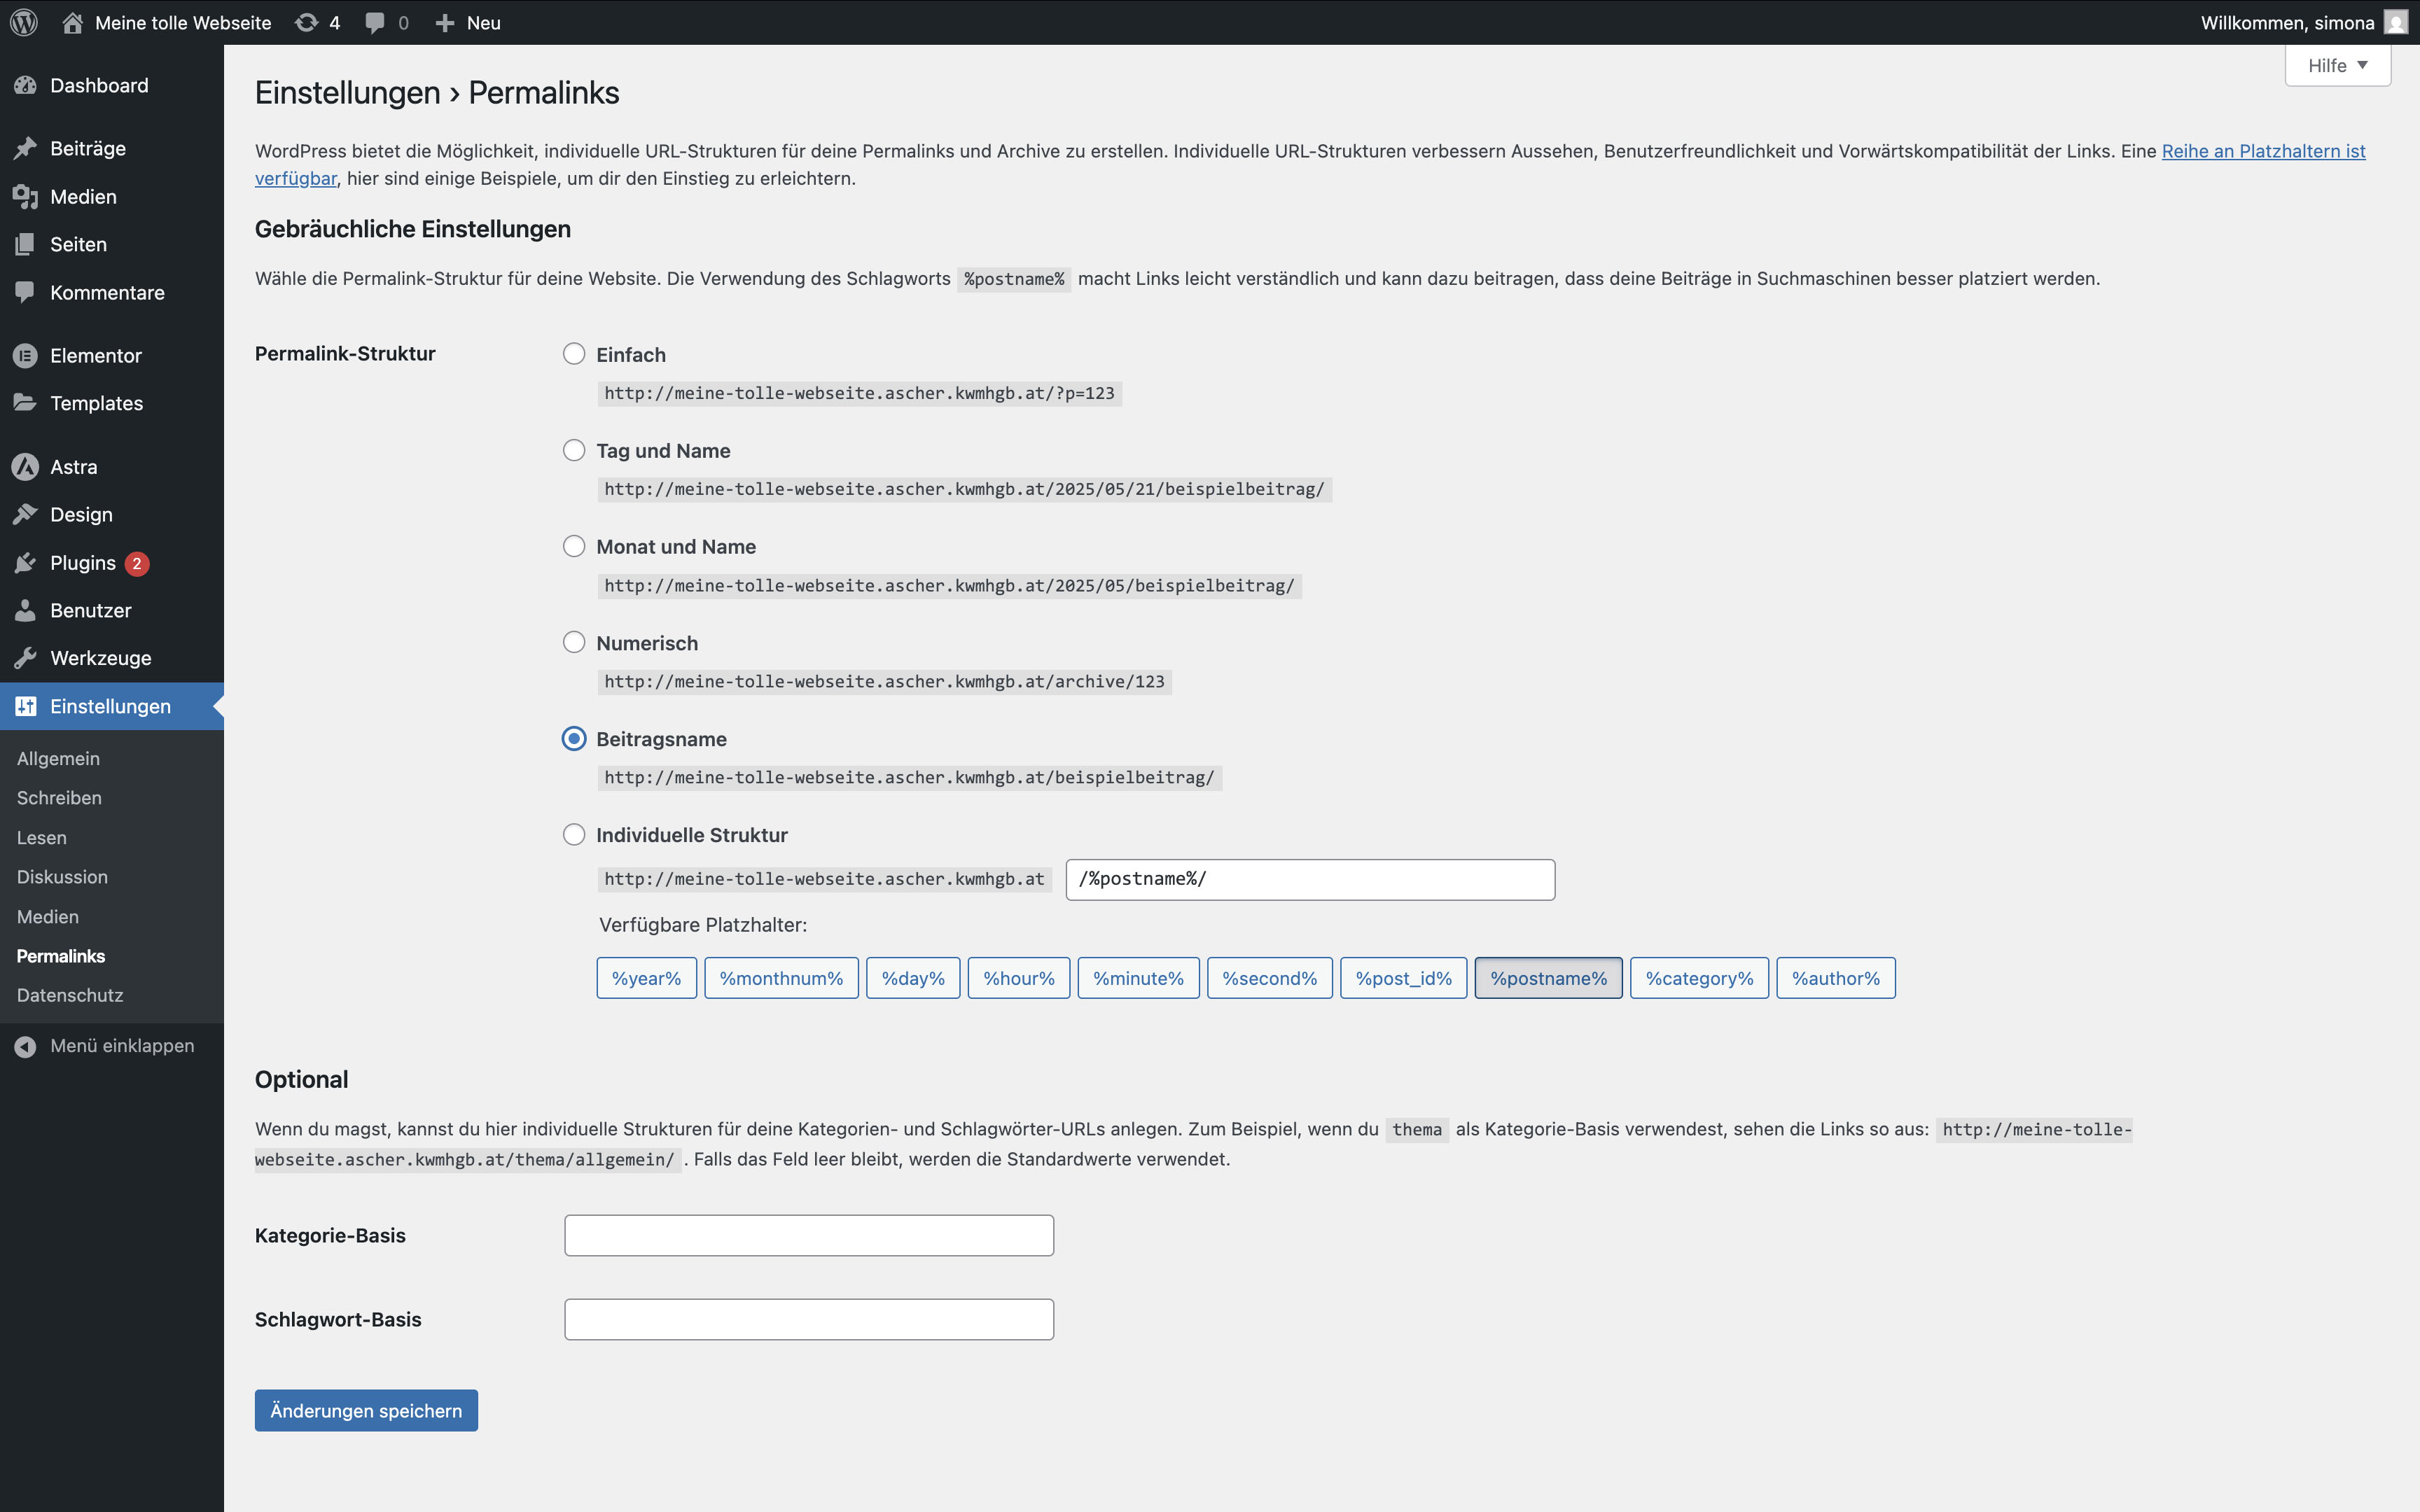Click the Werkzeuge wrench icon
The width and height of the screenshot is (2420, 1512).
tap(26, 658)
